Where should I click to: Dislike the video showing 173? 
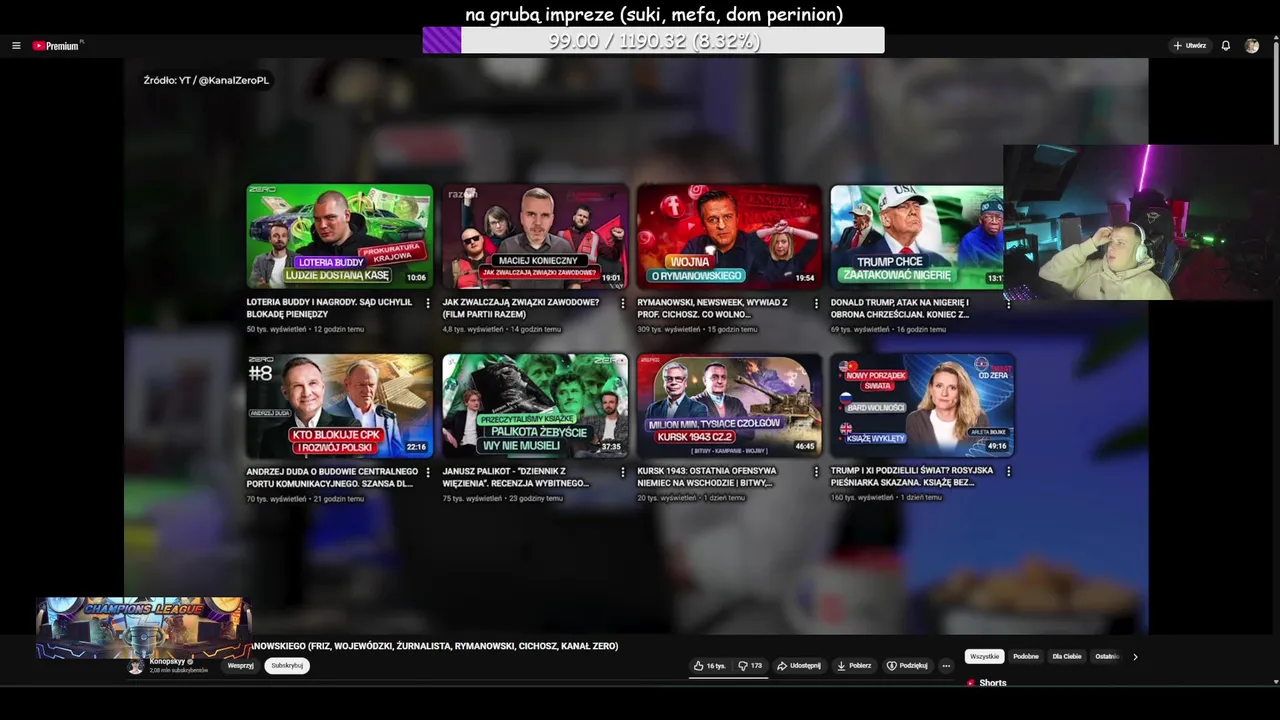tap(750, 666)
